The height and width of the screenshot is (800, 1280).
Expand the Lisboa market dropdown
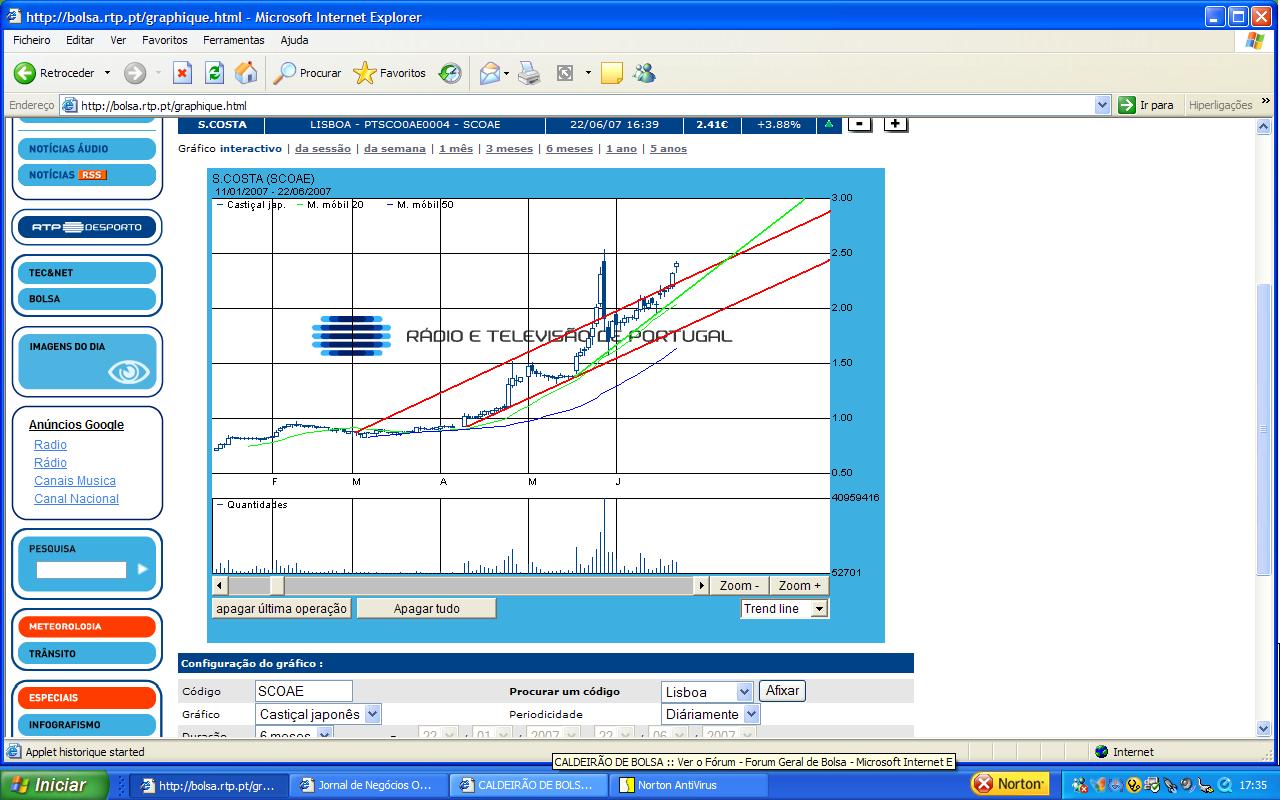(x=743, y=692)
